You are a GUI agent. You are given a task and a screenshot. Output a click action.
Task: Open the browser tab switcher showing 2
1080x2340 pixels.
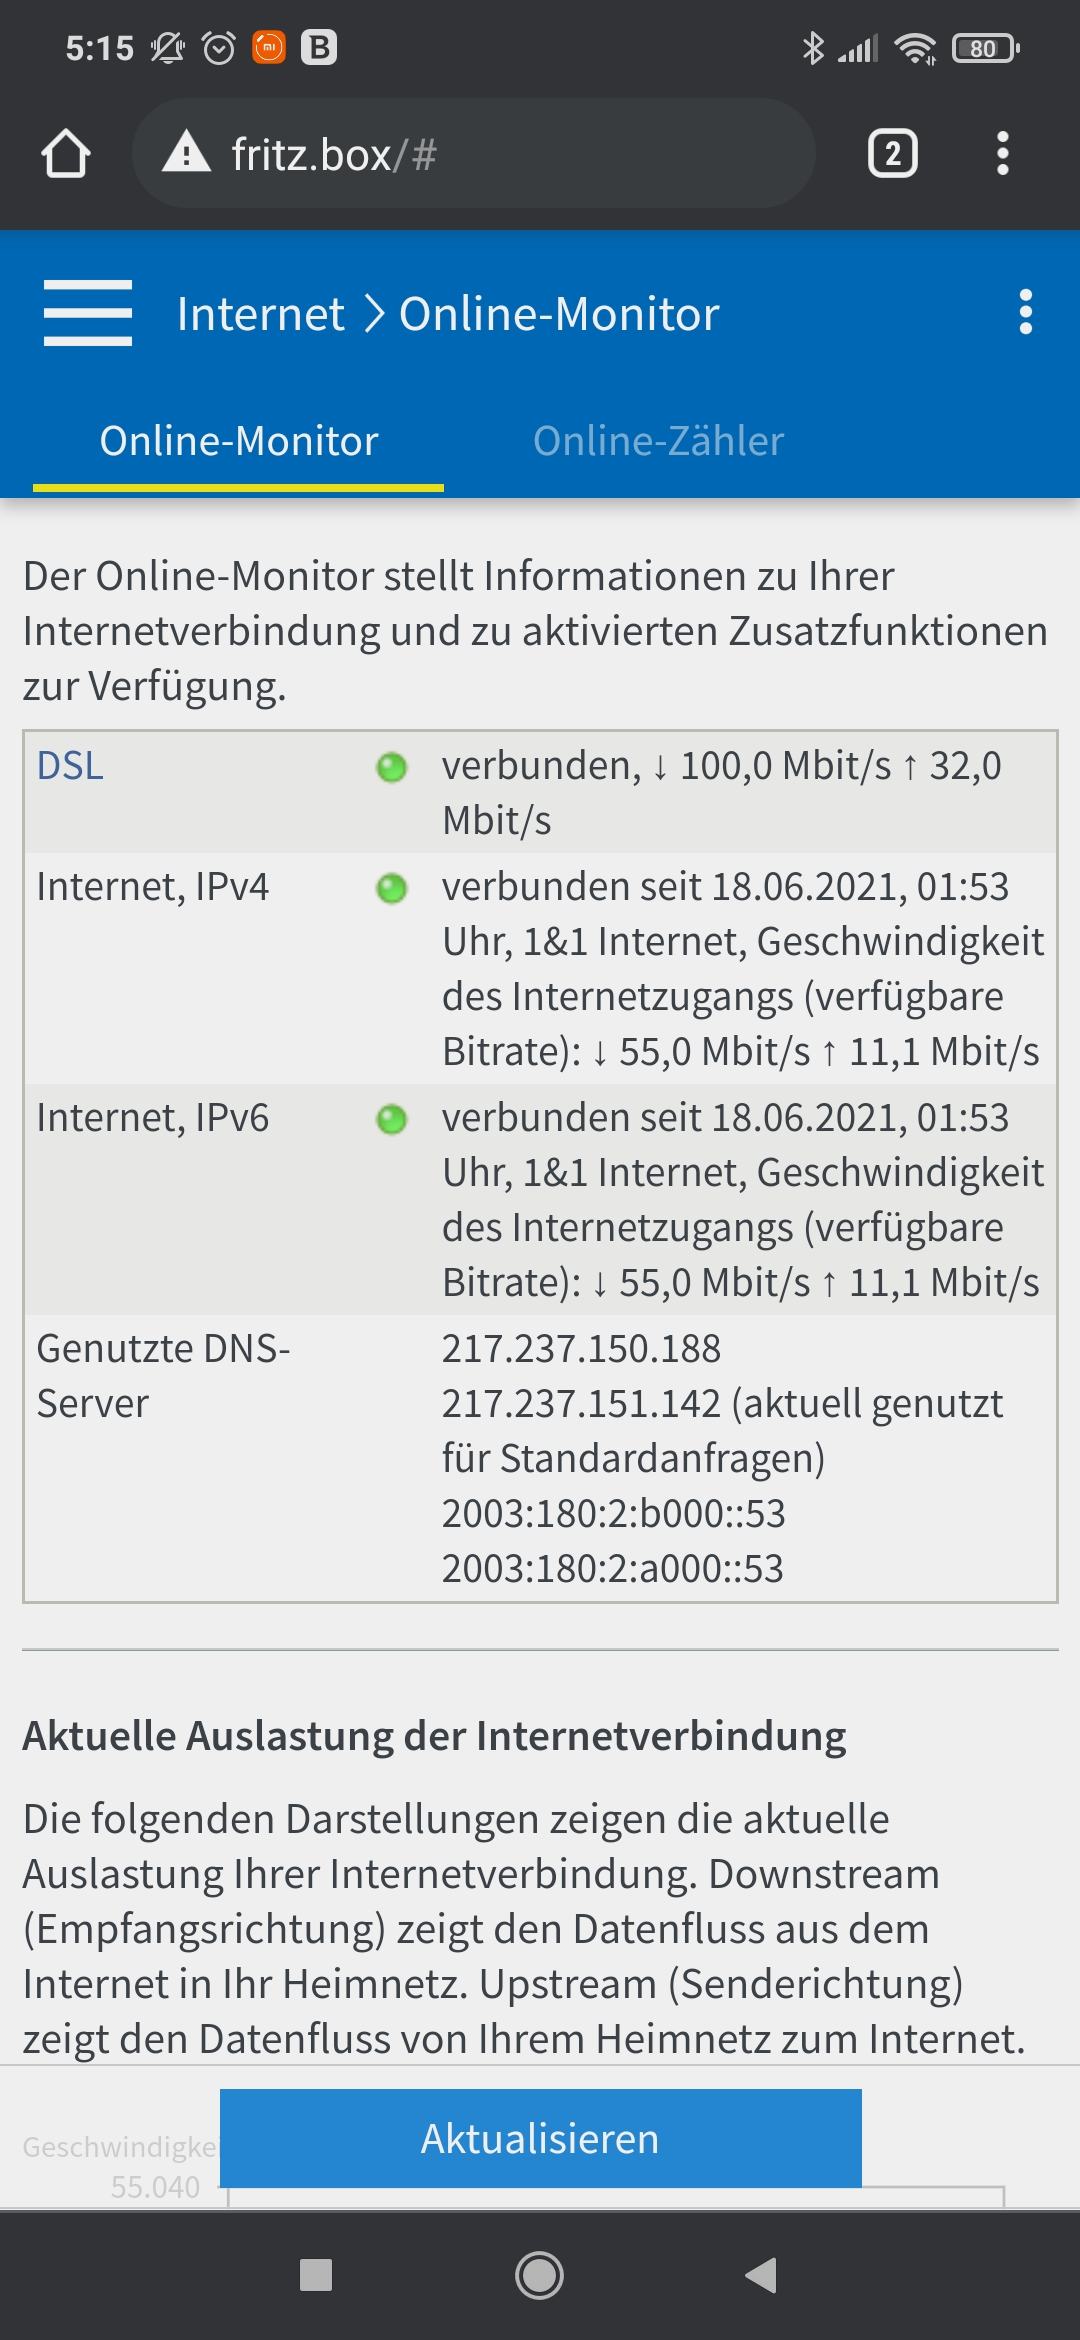893,154
